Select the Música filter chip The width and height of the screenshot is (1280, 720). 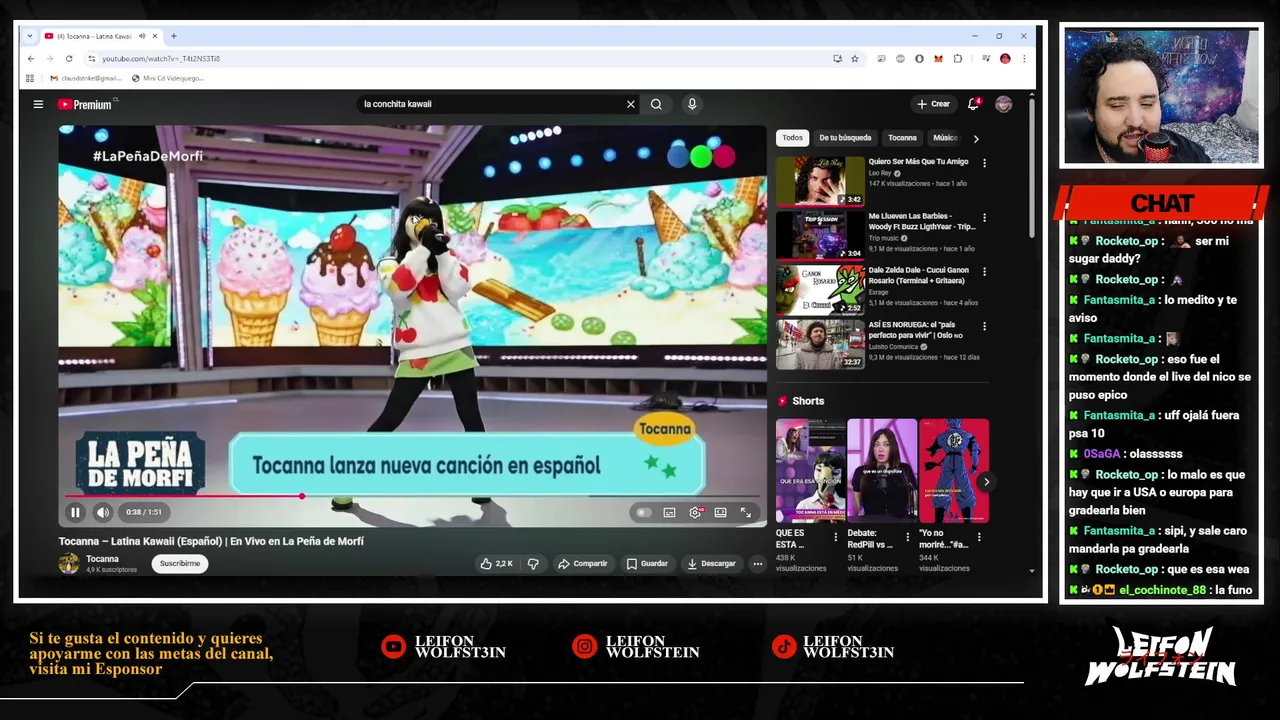coord(944,138)
